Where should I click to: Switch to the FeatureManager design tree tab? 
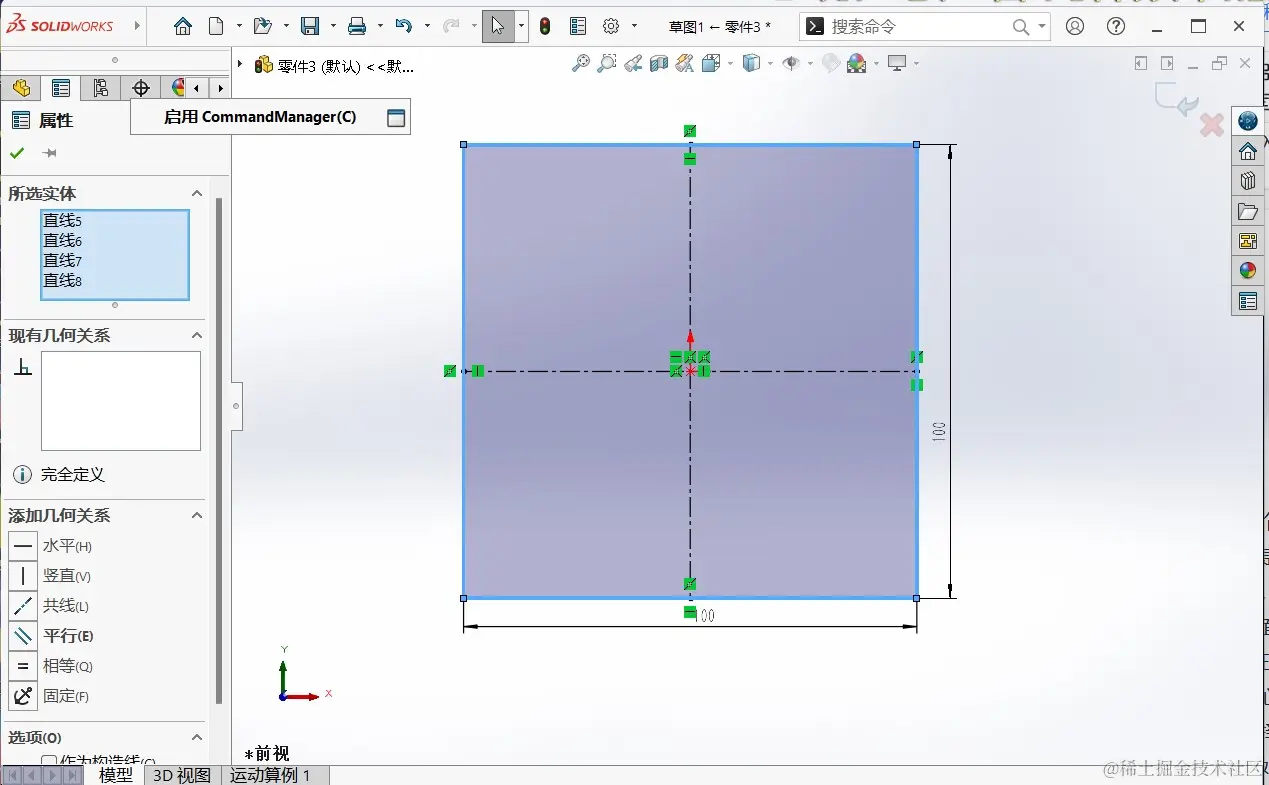click(x=21, y=88)
